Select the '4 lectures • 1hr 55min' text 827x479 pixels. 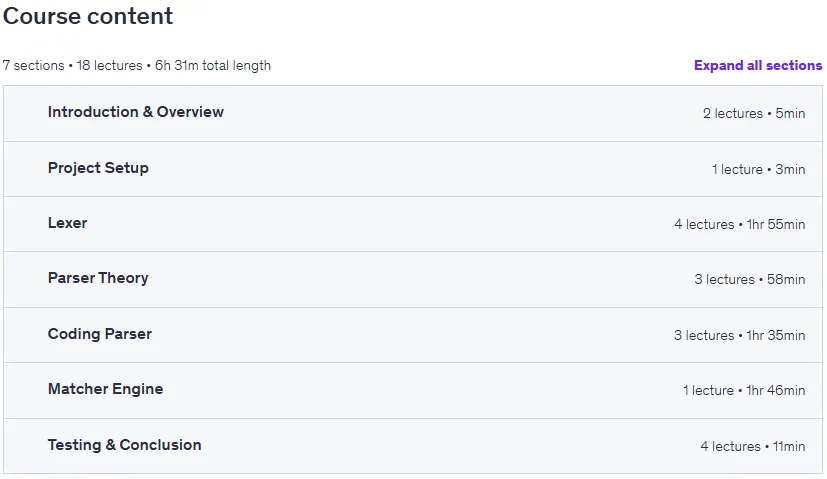click(739, 224)
